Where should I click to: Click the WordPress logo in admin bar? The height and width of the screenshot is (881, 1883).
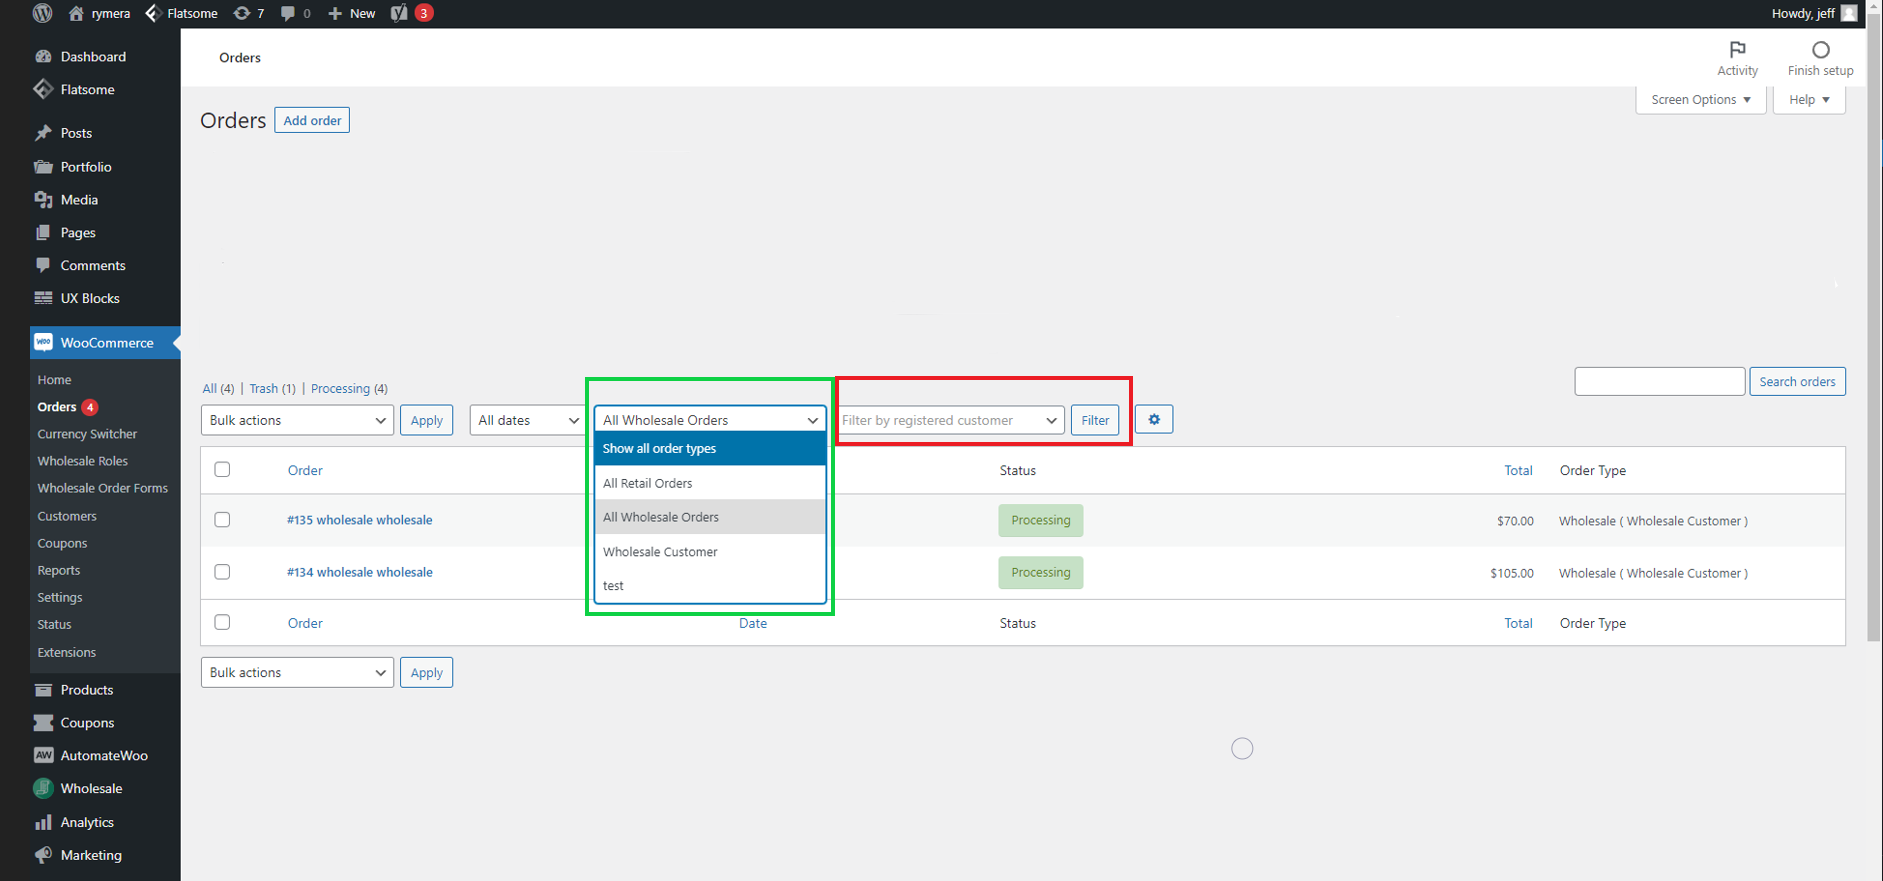click(x=42, y=13)
